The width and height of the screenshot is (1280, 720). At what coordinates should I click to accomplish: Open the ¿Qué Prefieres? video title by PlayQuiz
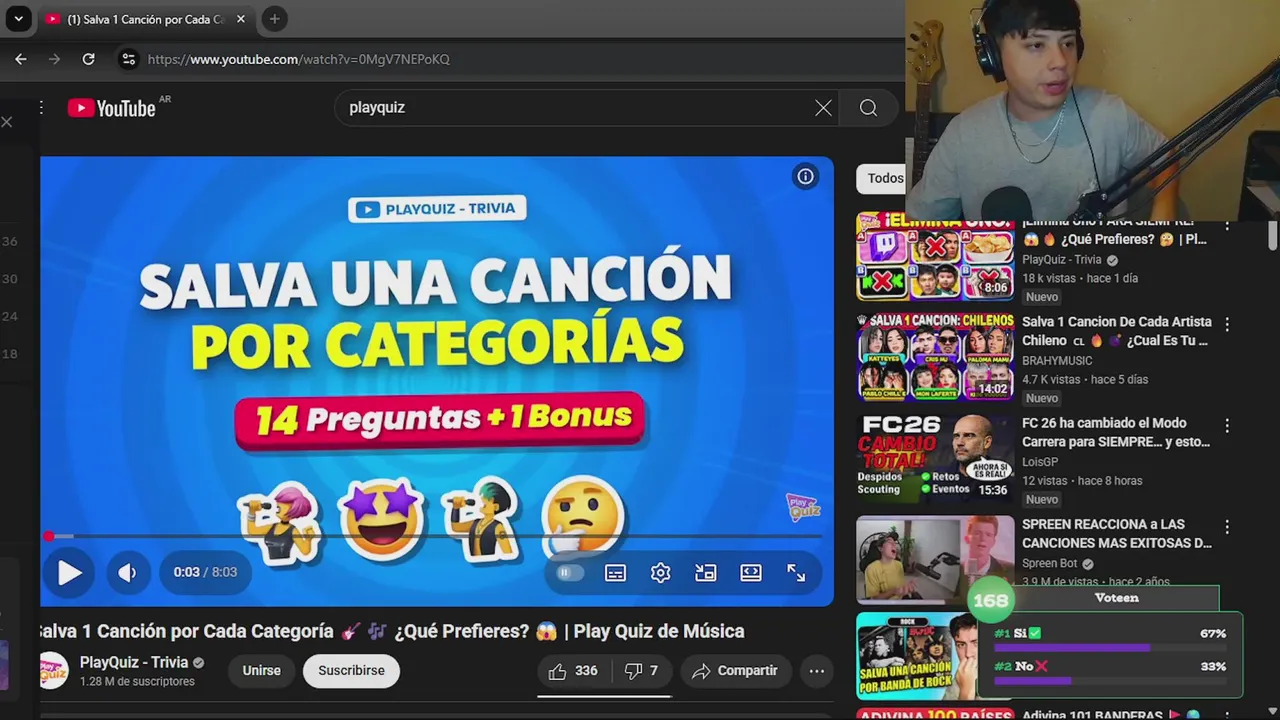[1114, 231]
